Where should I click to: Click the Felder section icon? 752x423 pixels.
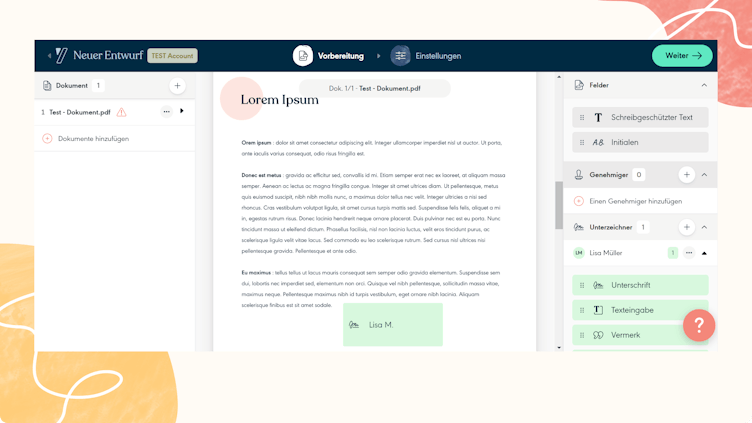(579, 85)
